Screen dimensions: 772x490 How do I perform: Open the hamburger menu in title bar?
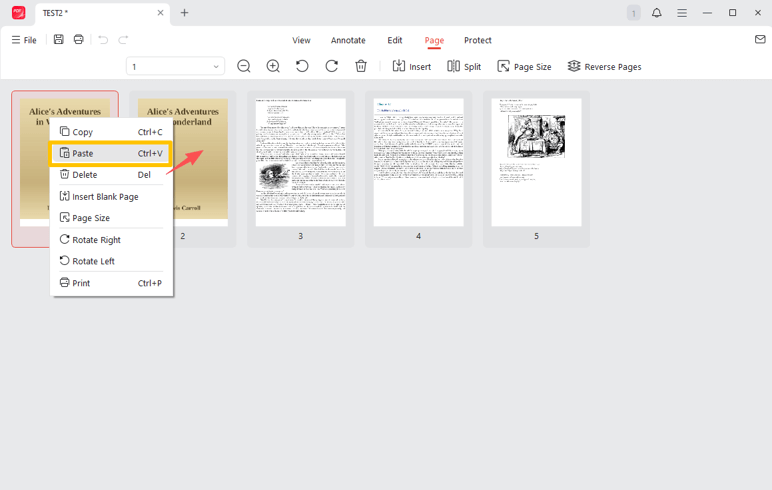[682, 13]
